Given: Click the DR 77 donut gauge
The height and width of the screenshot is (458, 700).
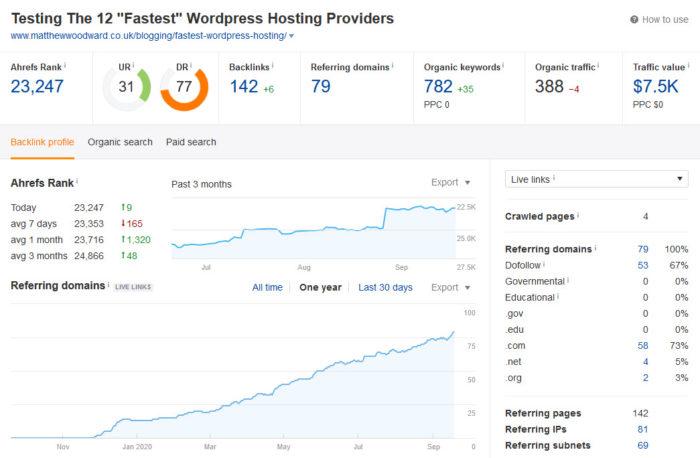Looking at the screenshot, I should coord(184,87).
